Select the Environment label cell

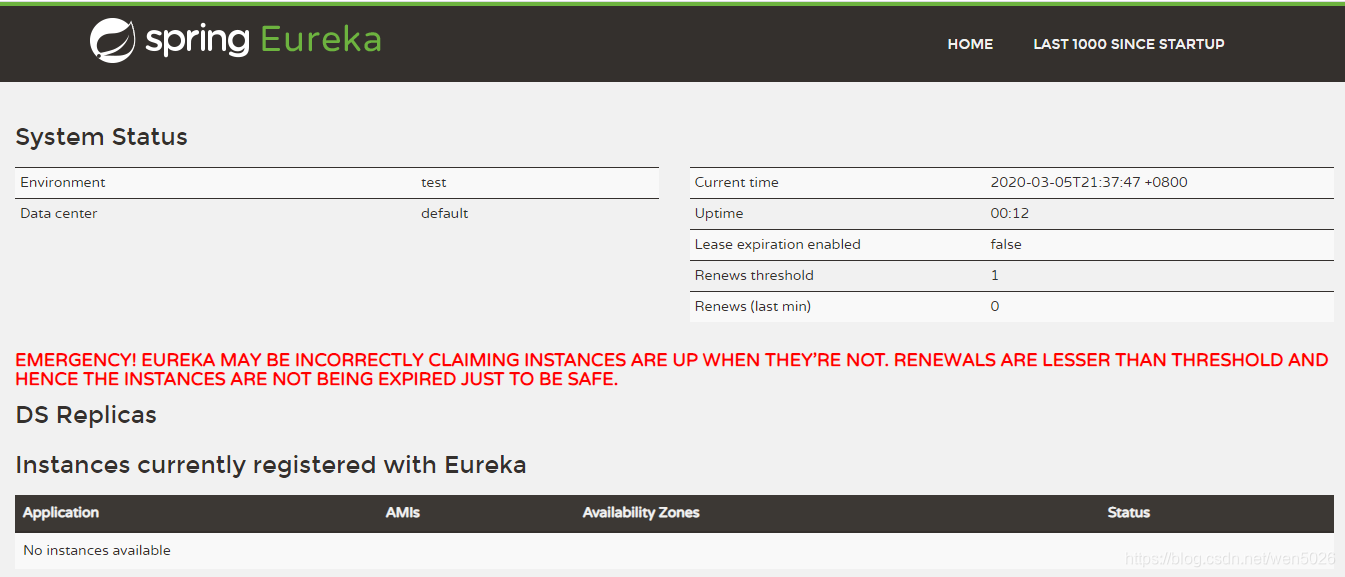click(63, 182)
